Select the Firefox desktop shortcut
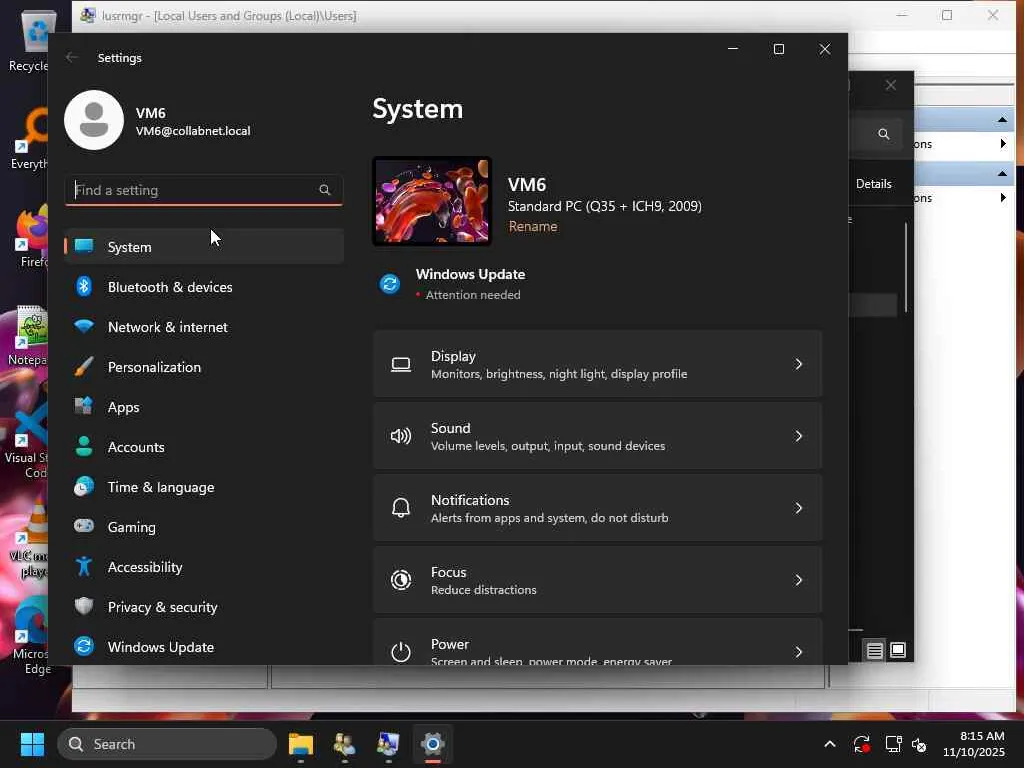Viewport: 1024px width, 768px height. coord(28,235)
